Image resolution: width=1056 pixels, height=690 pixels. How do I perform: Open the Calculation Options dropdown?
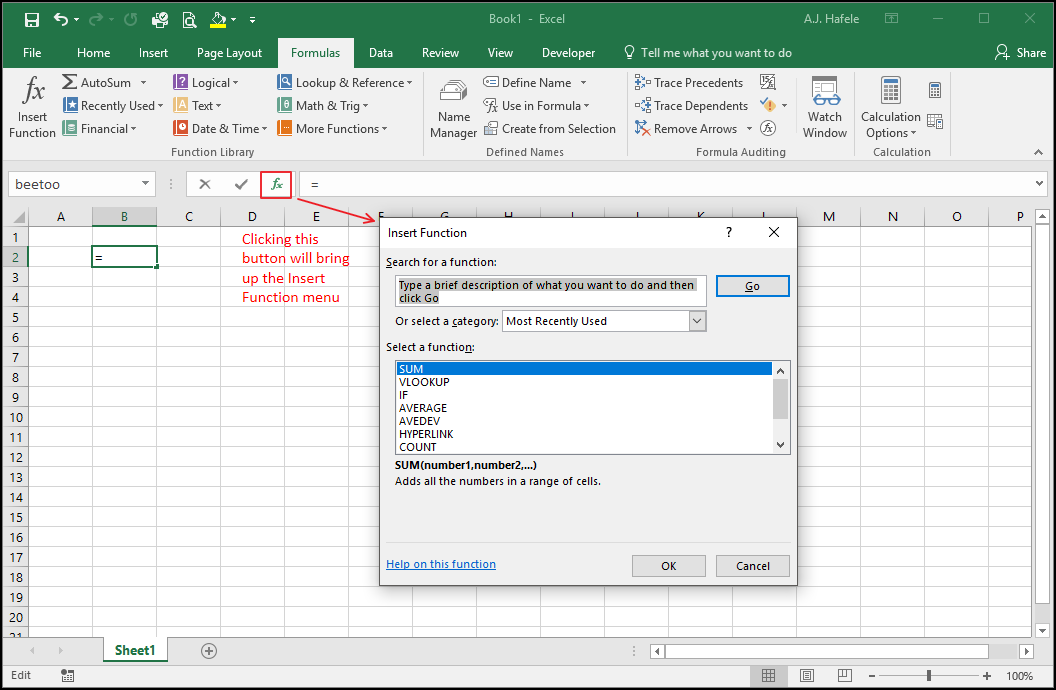pyautogui.click(x=891, y=108)
